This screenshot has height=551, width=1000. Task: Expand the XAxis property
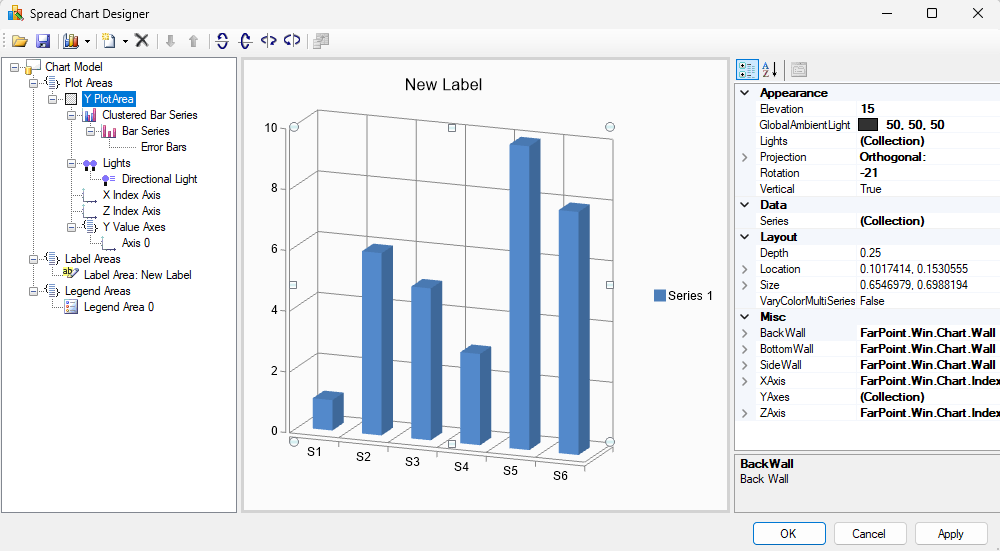(744, 381)
